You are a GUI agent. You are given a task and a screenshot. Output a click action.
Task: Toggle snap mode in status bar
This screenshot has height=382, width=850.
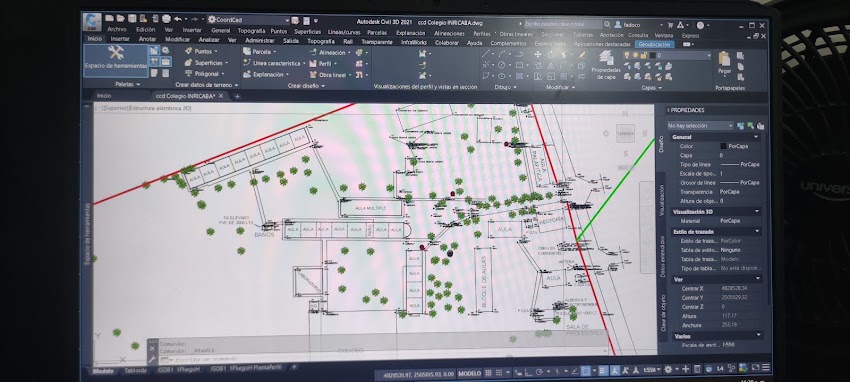click(498, 373)
